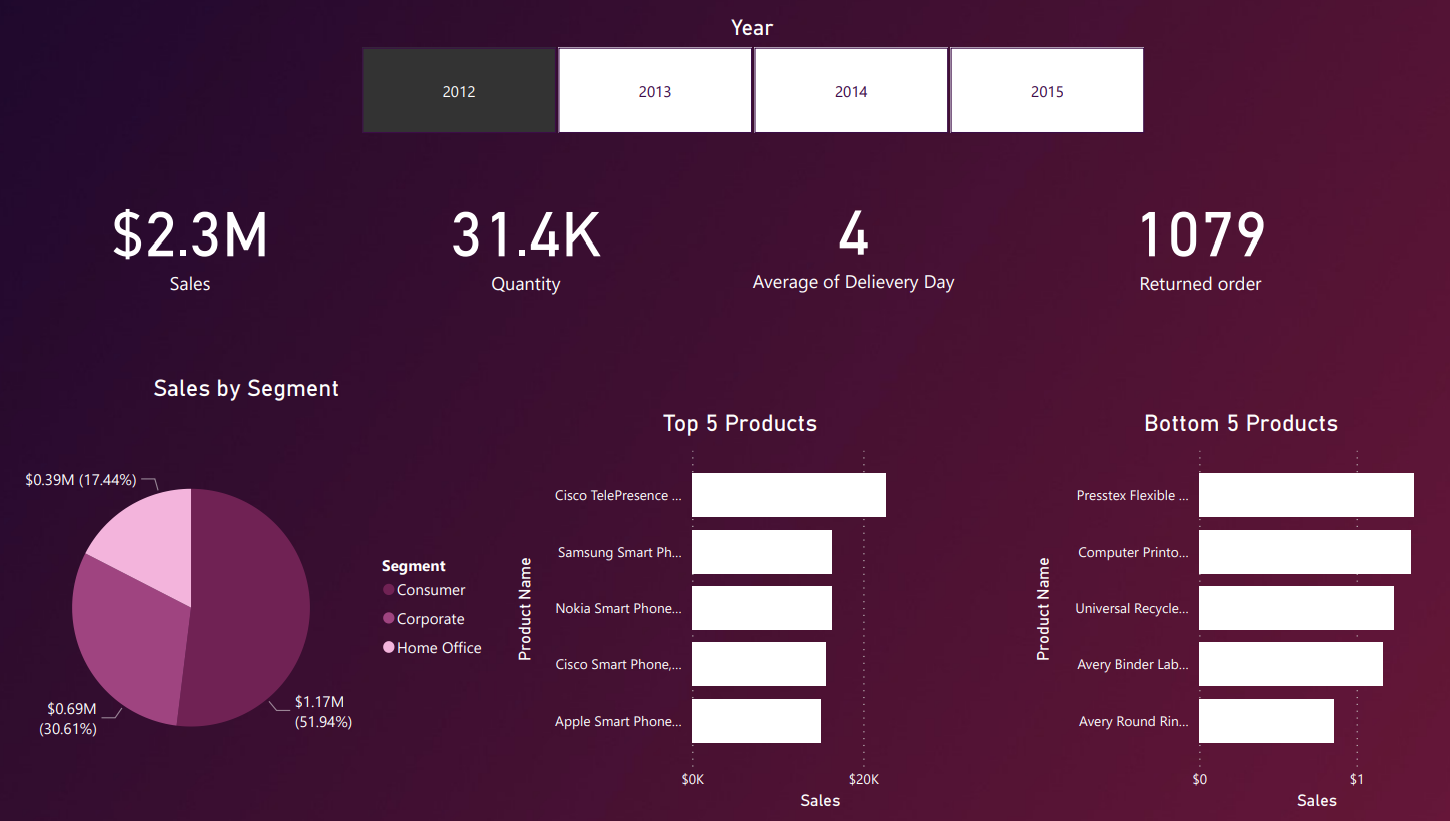Click the Nokia Smart Phone sales bar
Image resolution: width=1450 pixels, height=821 pixels.
(761, 608)
